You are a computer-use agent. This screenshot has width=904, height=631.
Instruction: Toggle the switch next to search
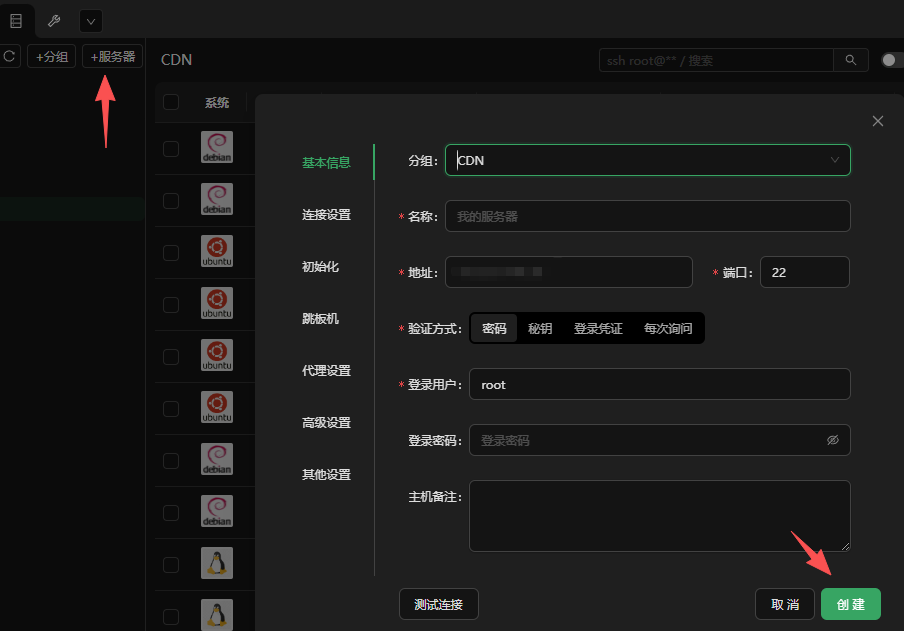coord(892,60)
